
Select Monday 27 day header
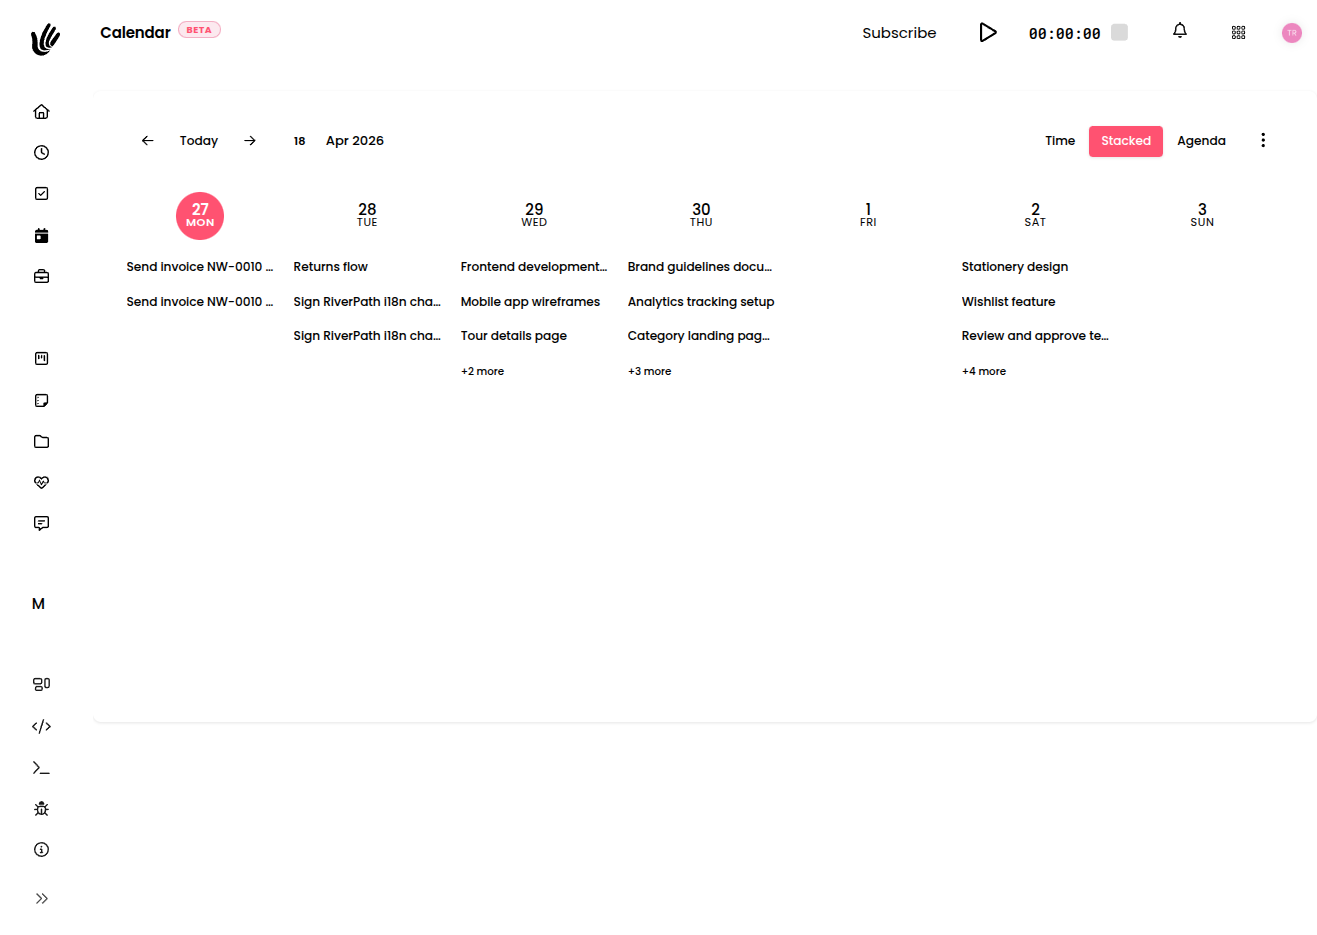(x=200, y=216)
